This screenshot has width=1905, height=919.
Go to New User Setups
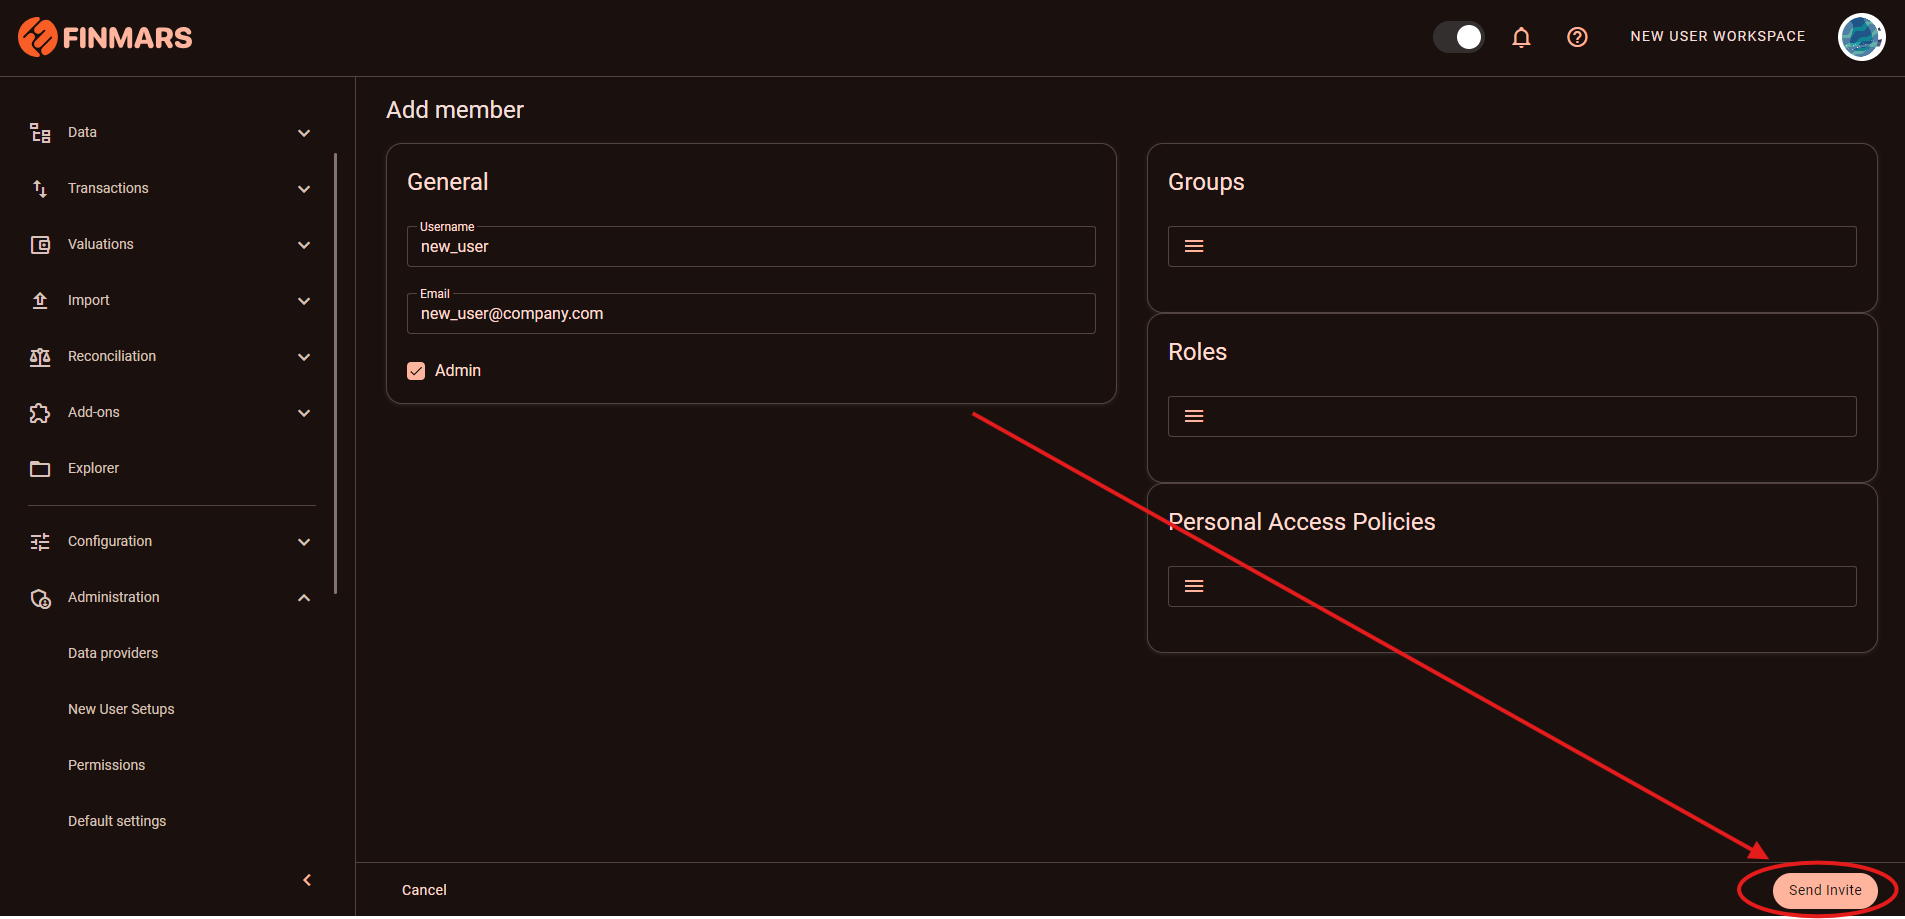[x=121, y=709]
